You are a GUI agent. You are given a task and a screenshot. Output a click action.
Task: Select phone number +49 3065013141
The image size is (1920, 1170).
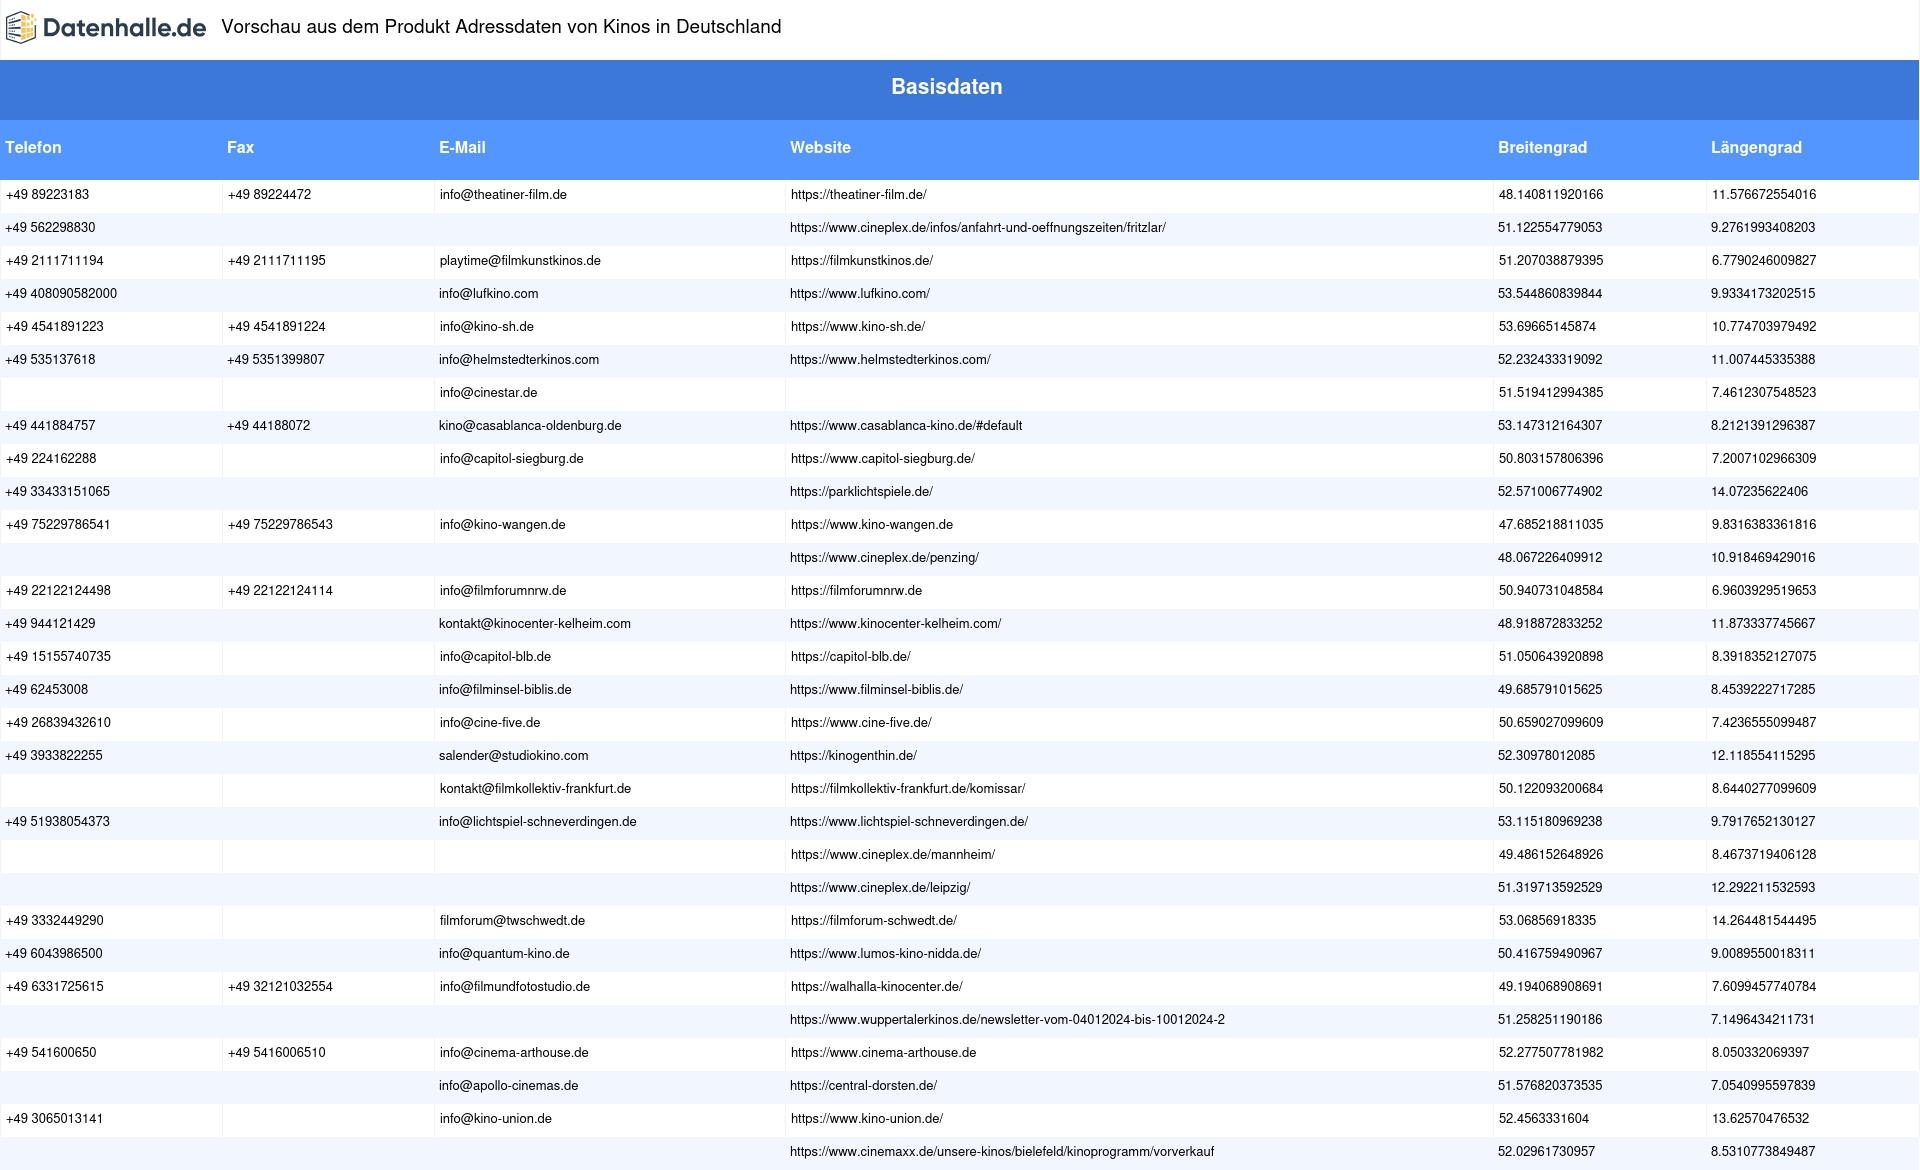(x=54, y=1119)
